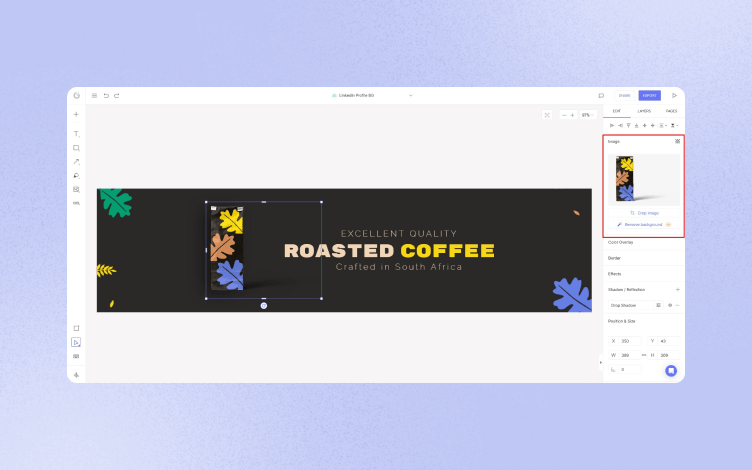Click the Y position input field
The height and width of the screenshot is (470, 752).
[x=663, y=341]
